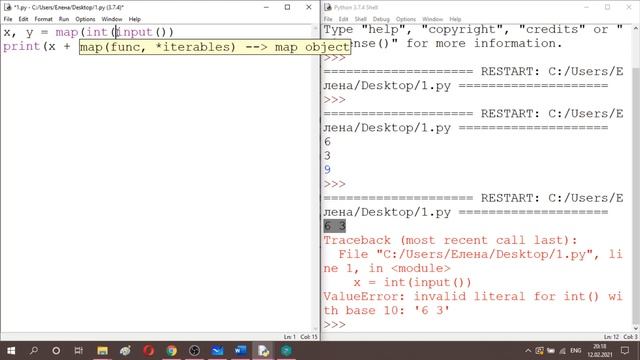Open Help menu in Python Shell window

(x=455, y=19)
